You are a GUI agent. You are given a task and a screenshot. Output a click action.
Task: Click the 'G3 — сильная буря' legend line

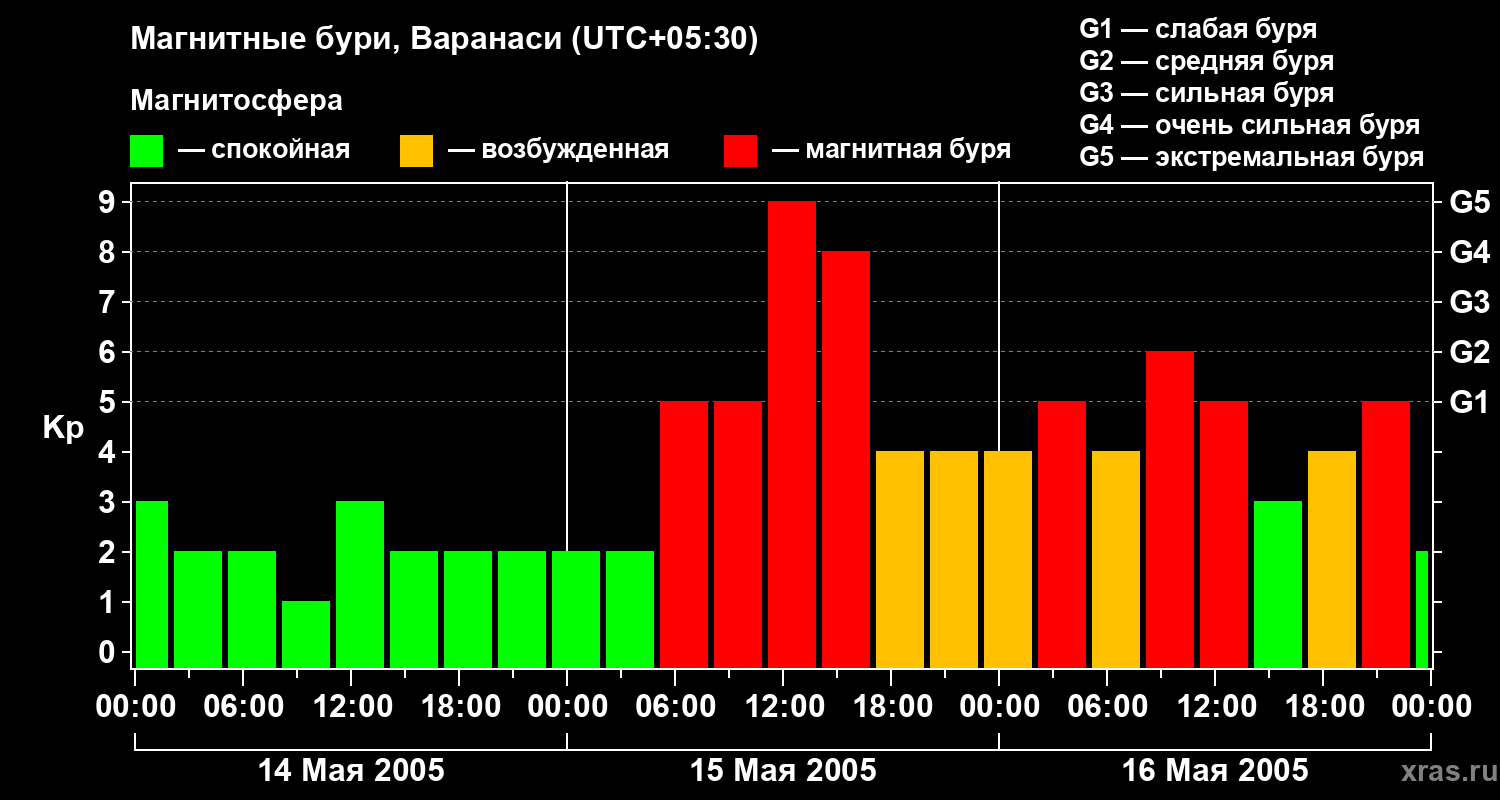point(1206,93)
